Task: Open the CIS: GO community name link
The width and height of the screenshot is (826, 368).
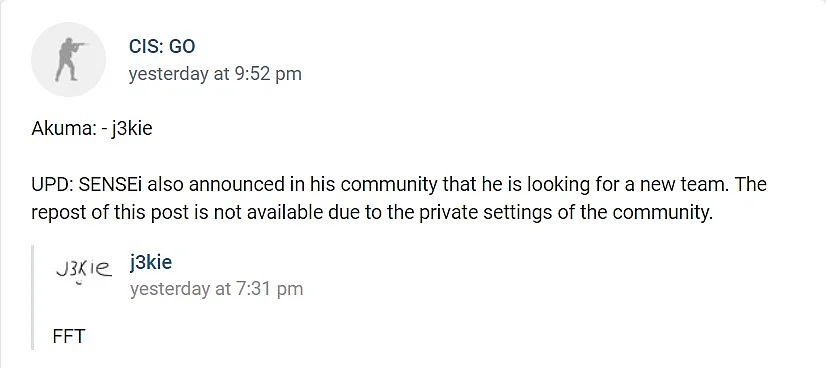Action: click(162, 47)
